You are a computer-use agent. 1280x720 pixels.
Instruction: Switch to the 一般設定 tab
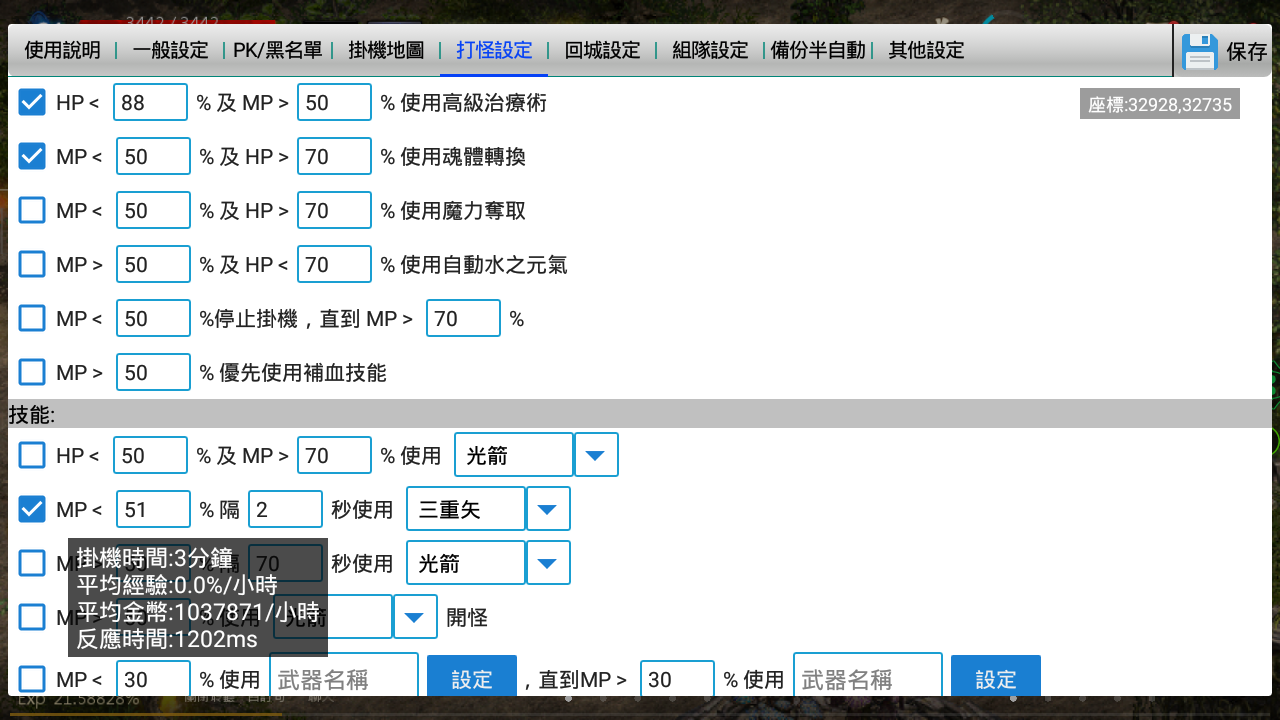[x=170, y=50]
